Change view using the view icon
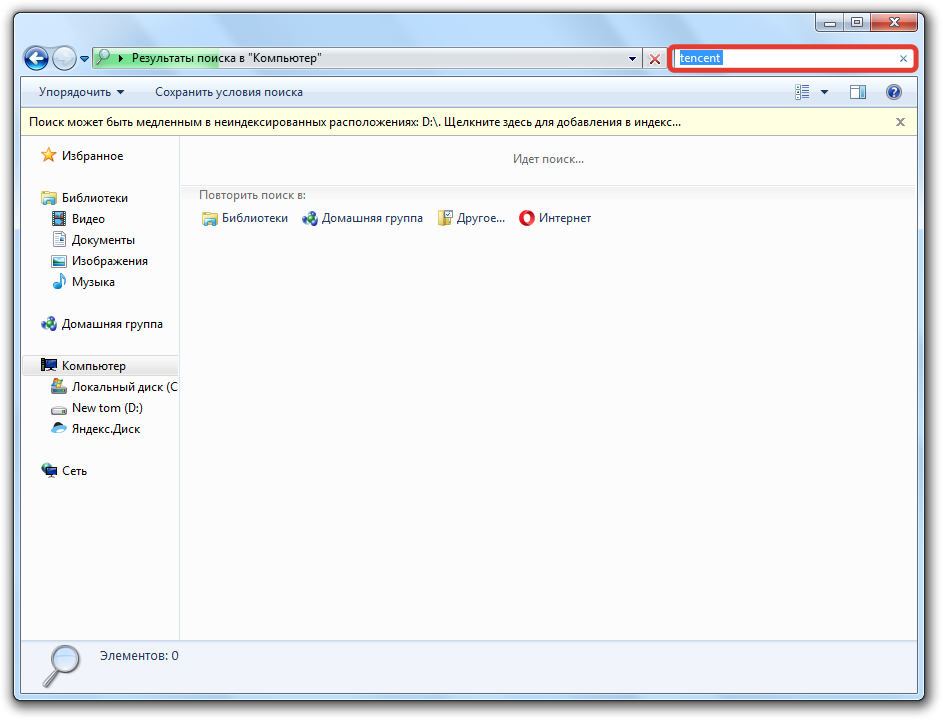943x720 pixels. pos(802,92)
